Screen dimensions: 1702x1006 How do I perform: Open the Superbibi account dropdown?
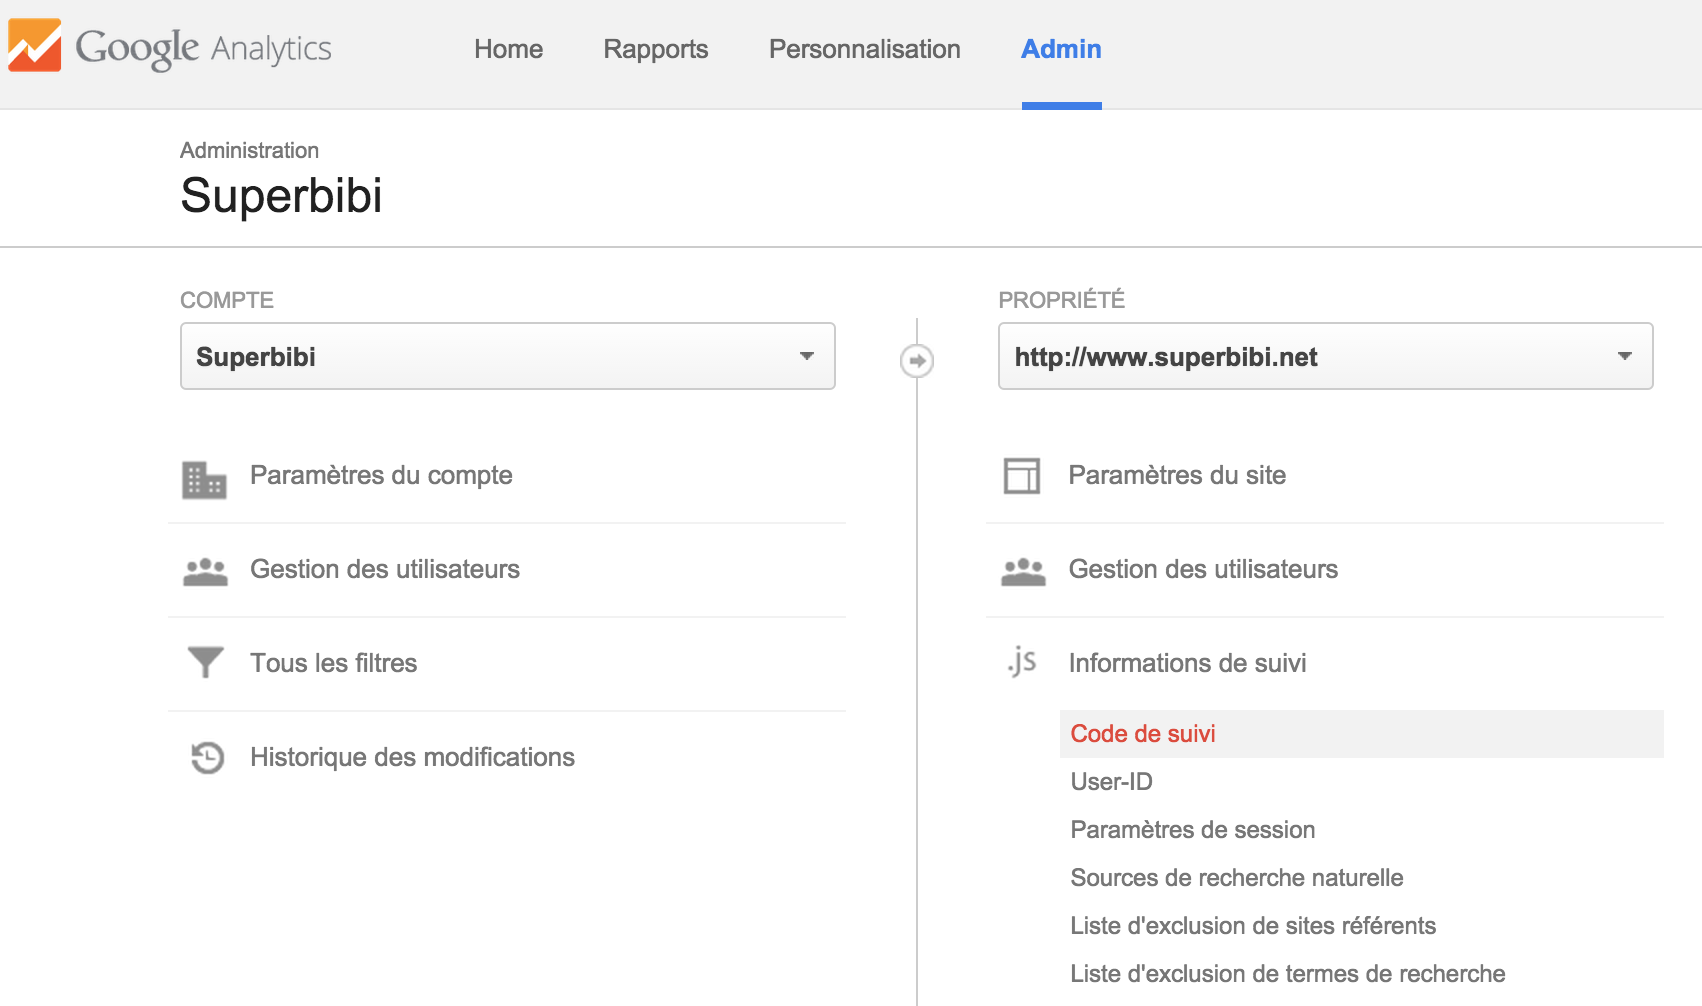507,356
